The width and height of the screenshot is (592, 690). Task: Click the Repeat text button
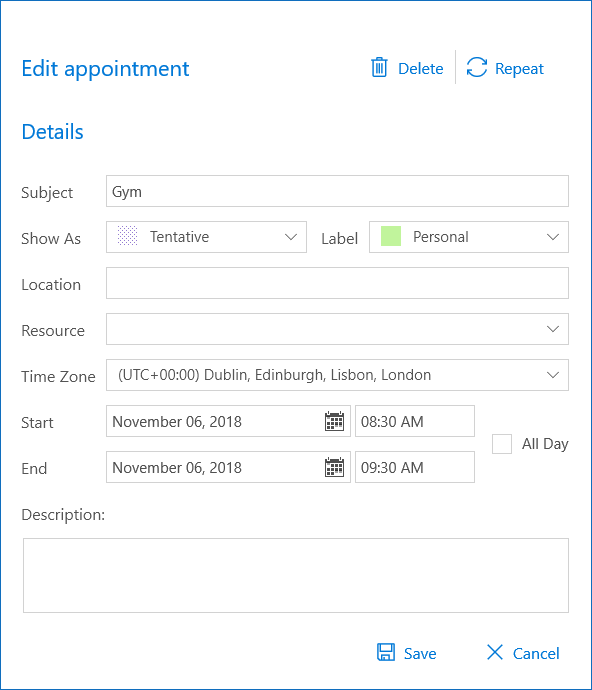[x=519, y=69]
